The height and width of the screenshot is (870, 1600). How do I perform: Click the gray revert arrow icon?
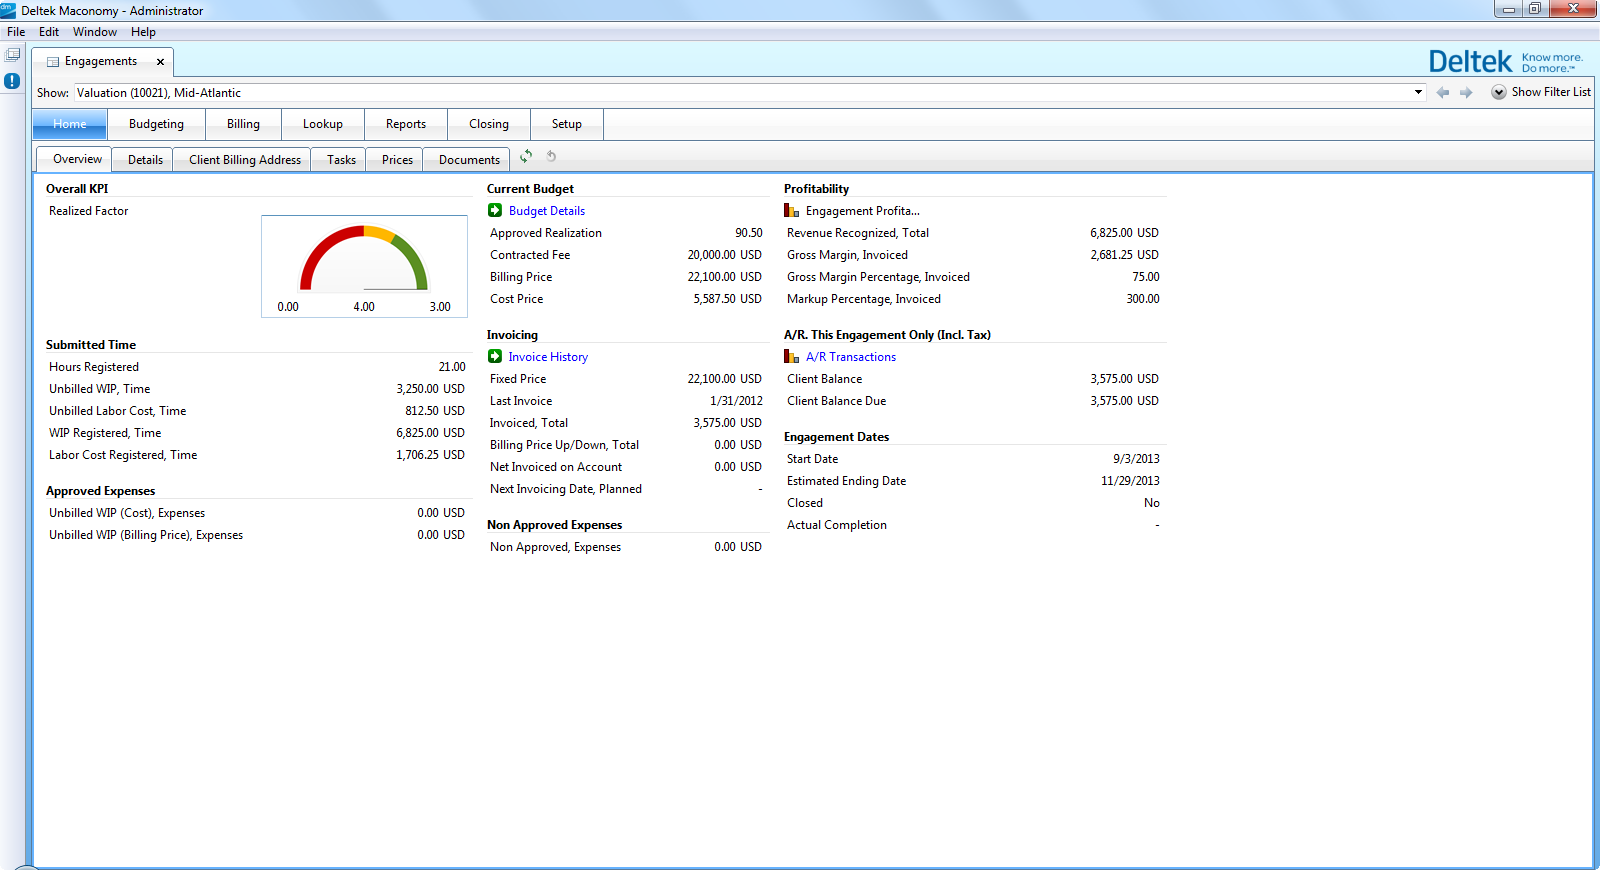coord(551,157)
